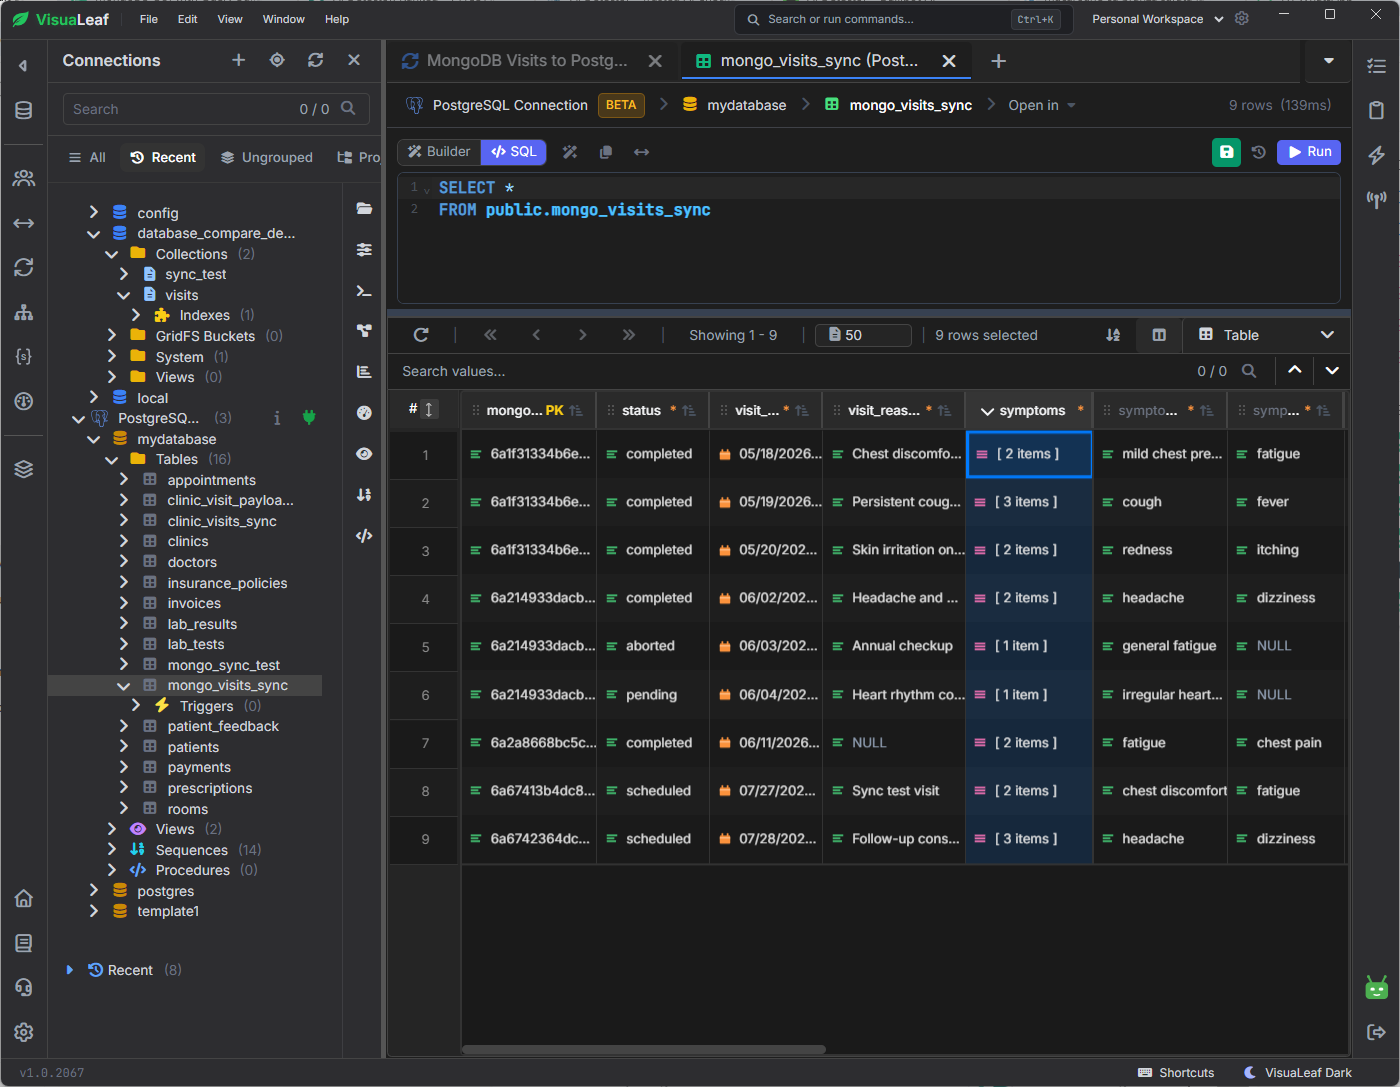Open Shortcuts in status bar
The height and width of the screenshot is (1087, 1400).
(1176, 1073)
